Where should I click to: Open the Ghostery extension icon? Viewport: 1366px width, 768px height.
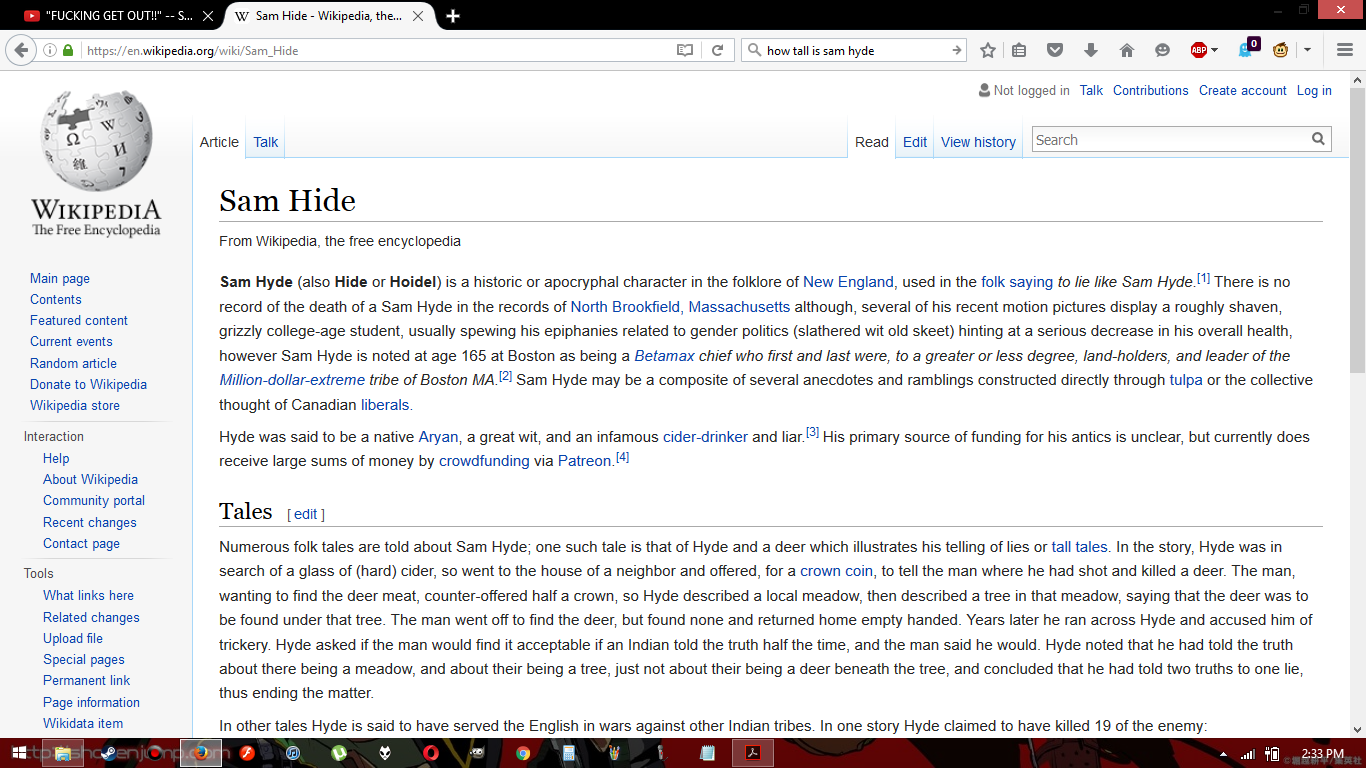click(x=1246, y=51)
